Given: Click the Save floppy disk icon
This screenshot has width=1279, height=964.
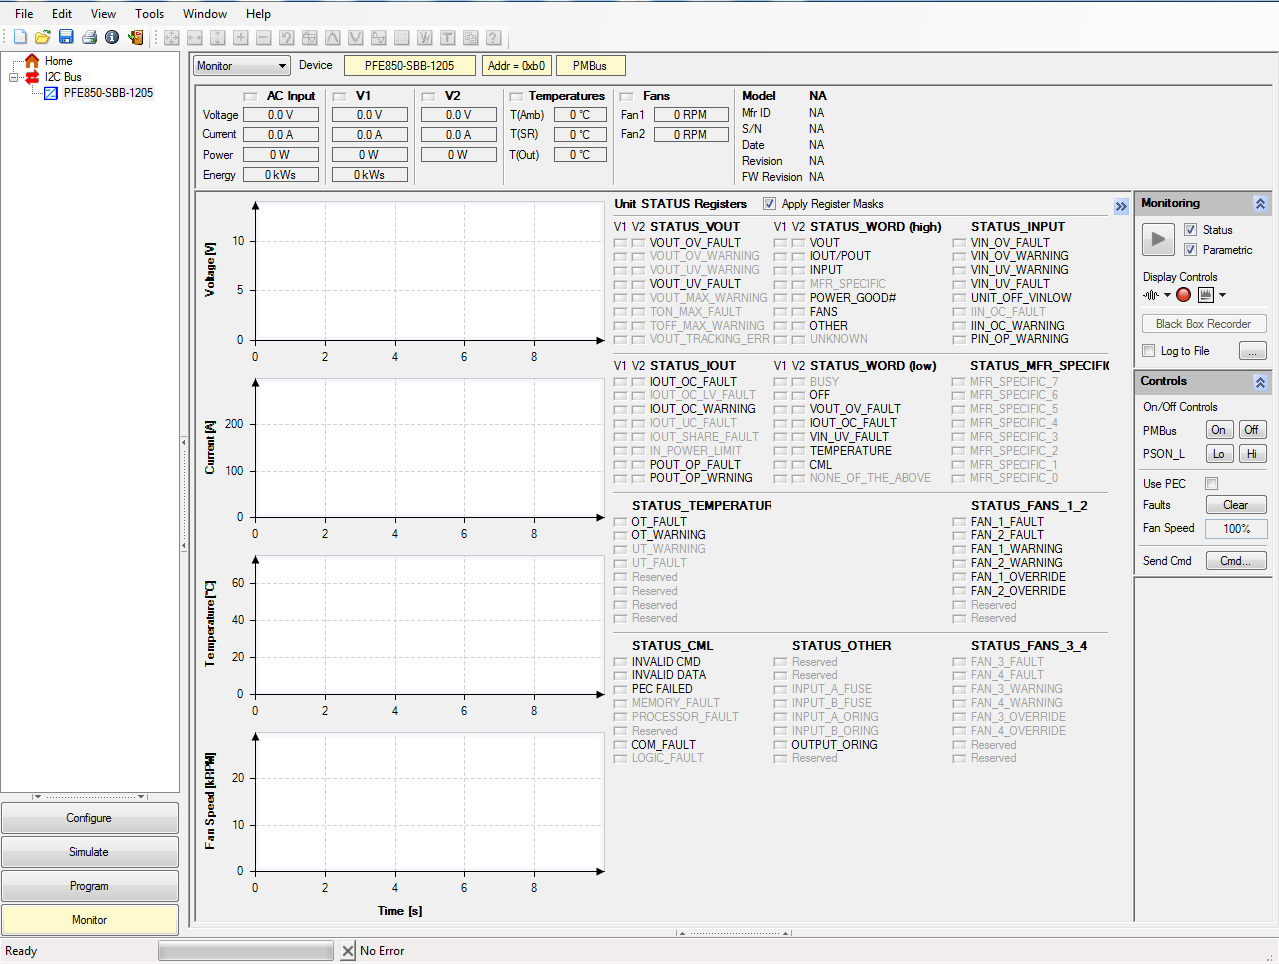Looking at the screenshot, I should 66,37.
